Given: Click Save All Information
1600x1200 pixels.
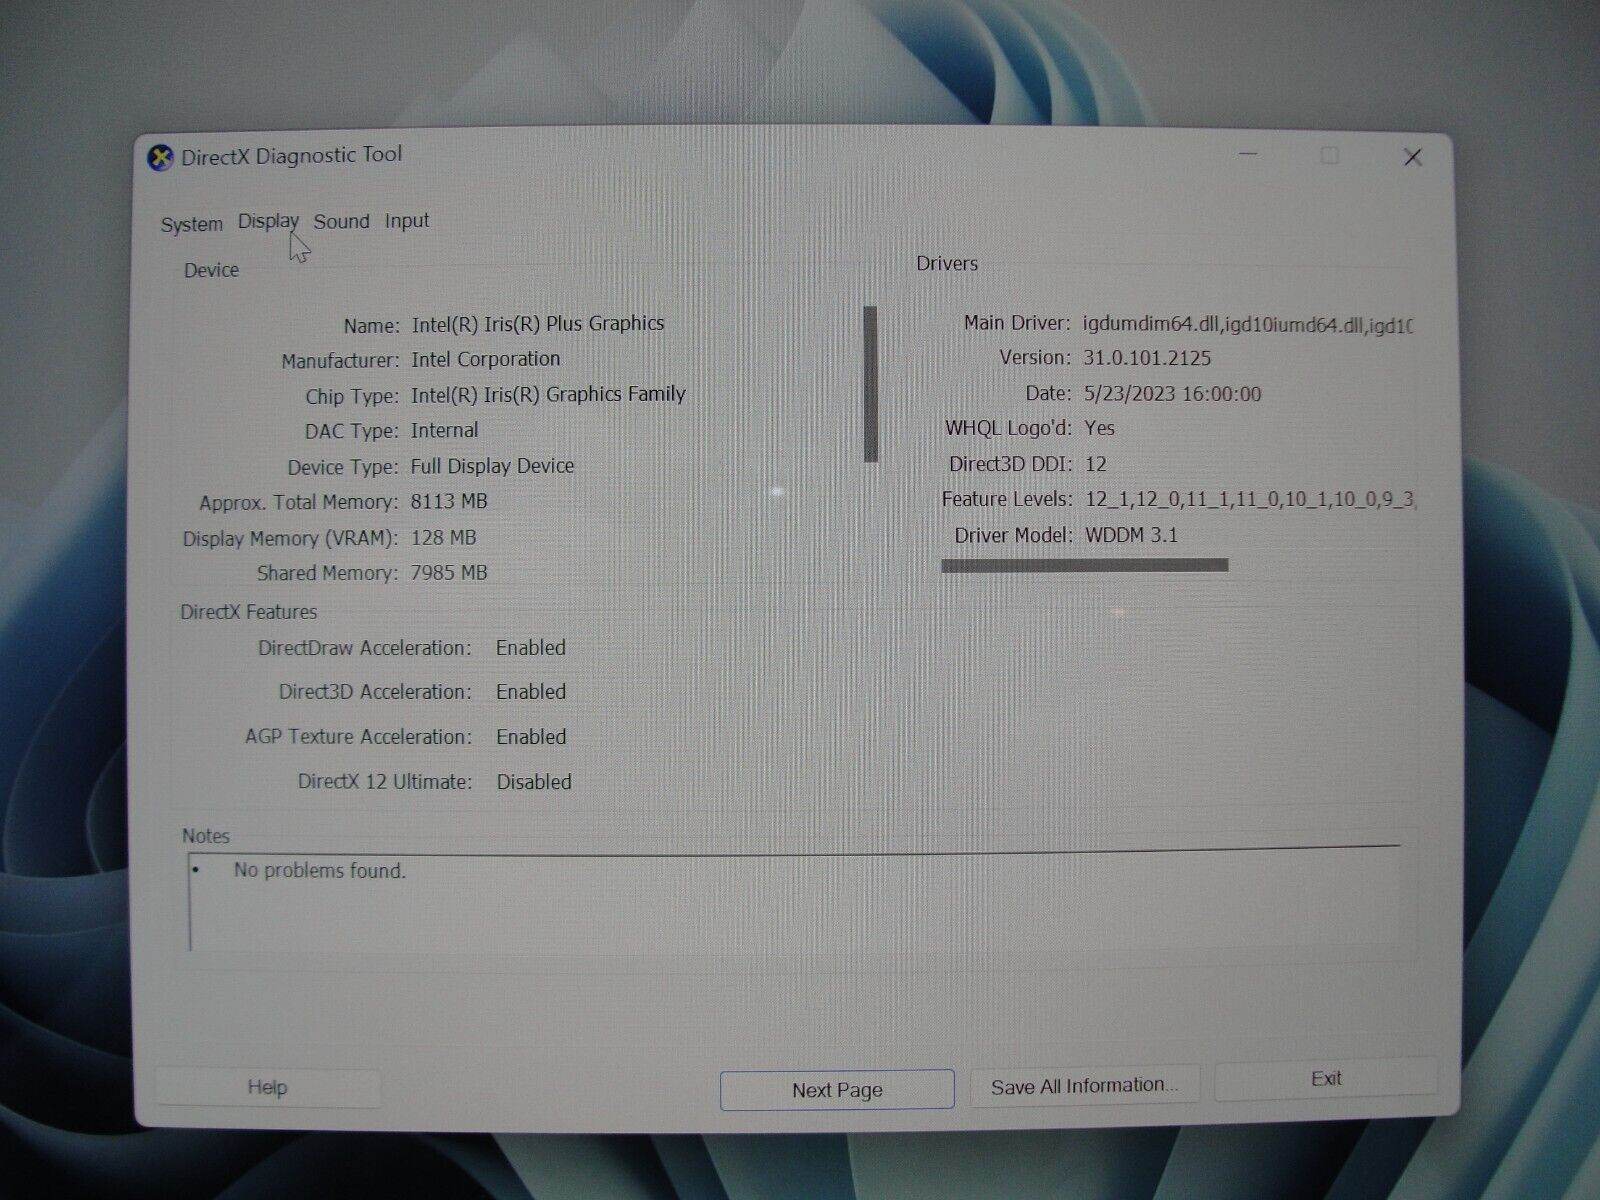Looking at the screenshot, I should click(x=1084, y=1084).
